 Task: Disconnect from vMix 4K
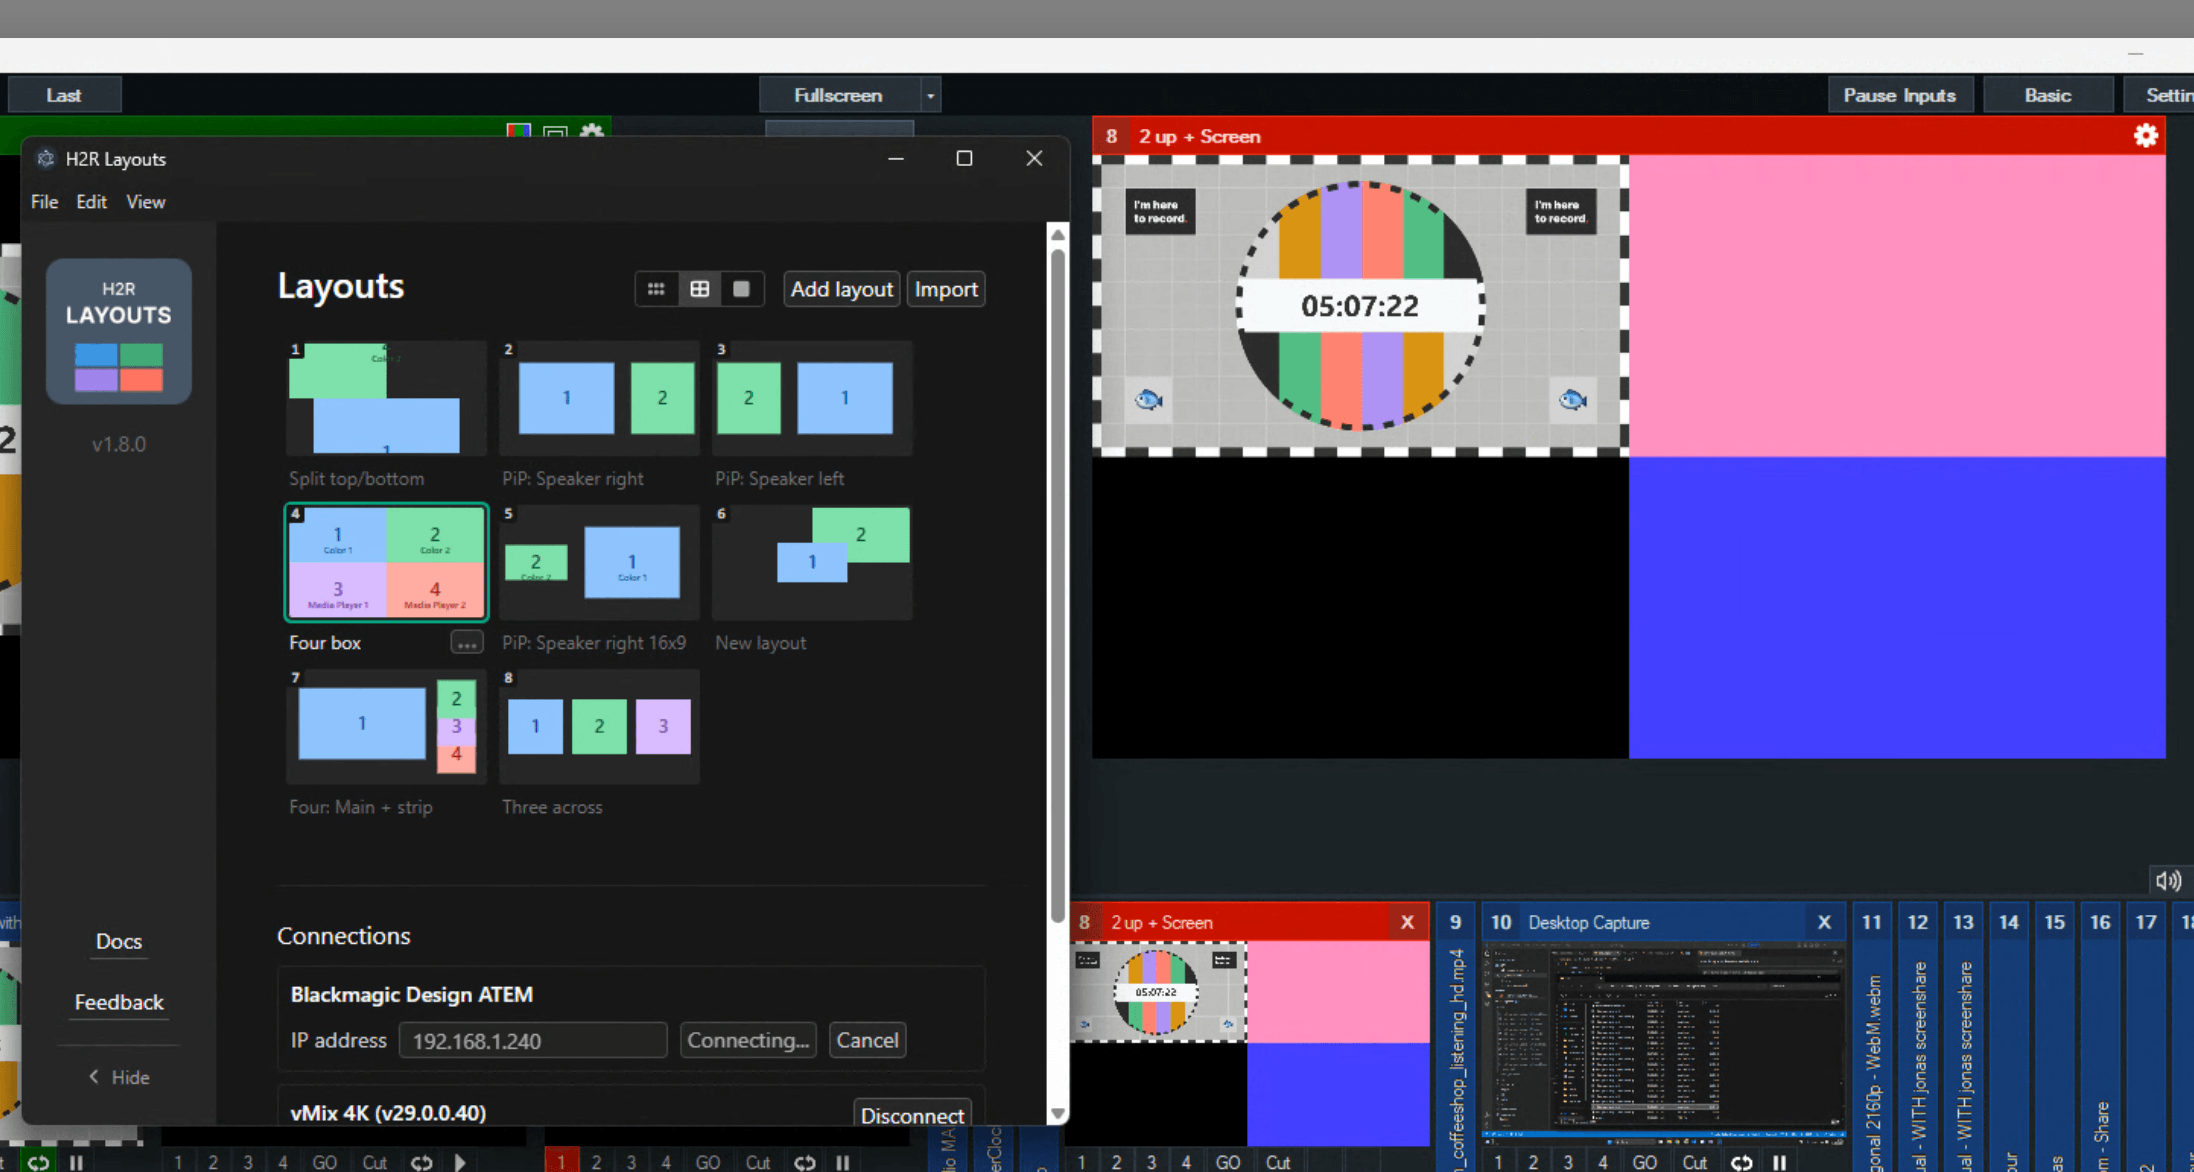[x=912, y=1114]
